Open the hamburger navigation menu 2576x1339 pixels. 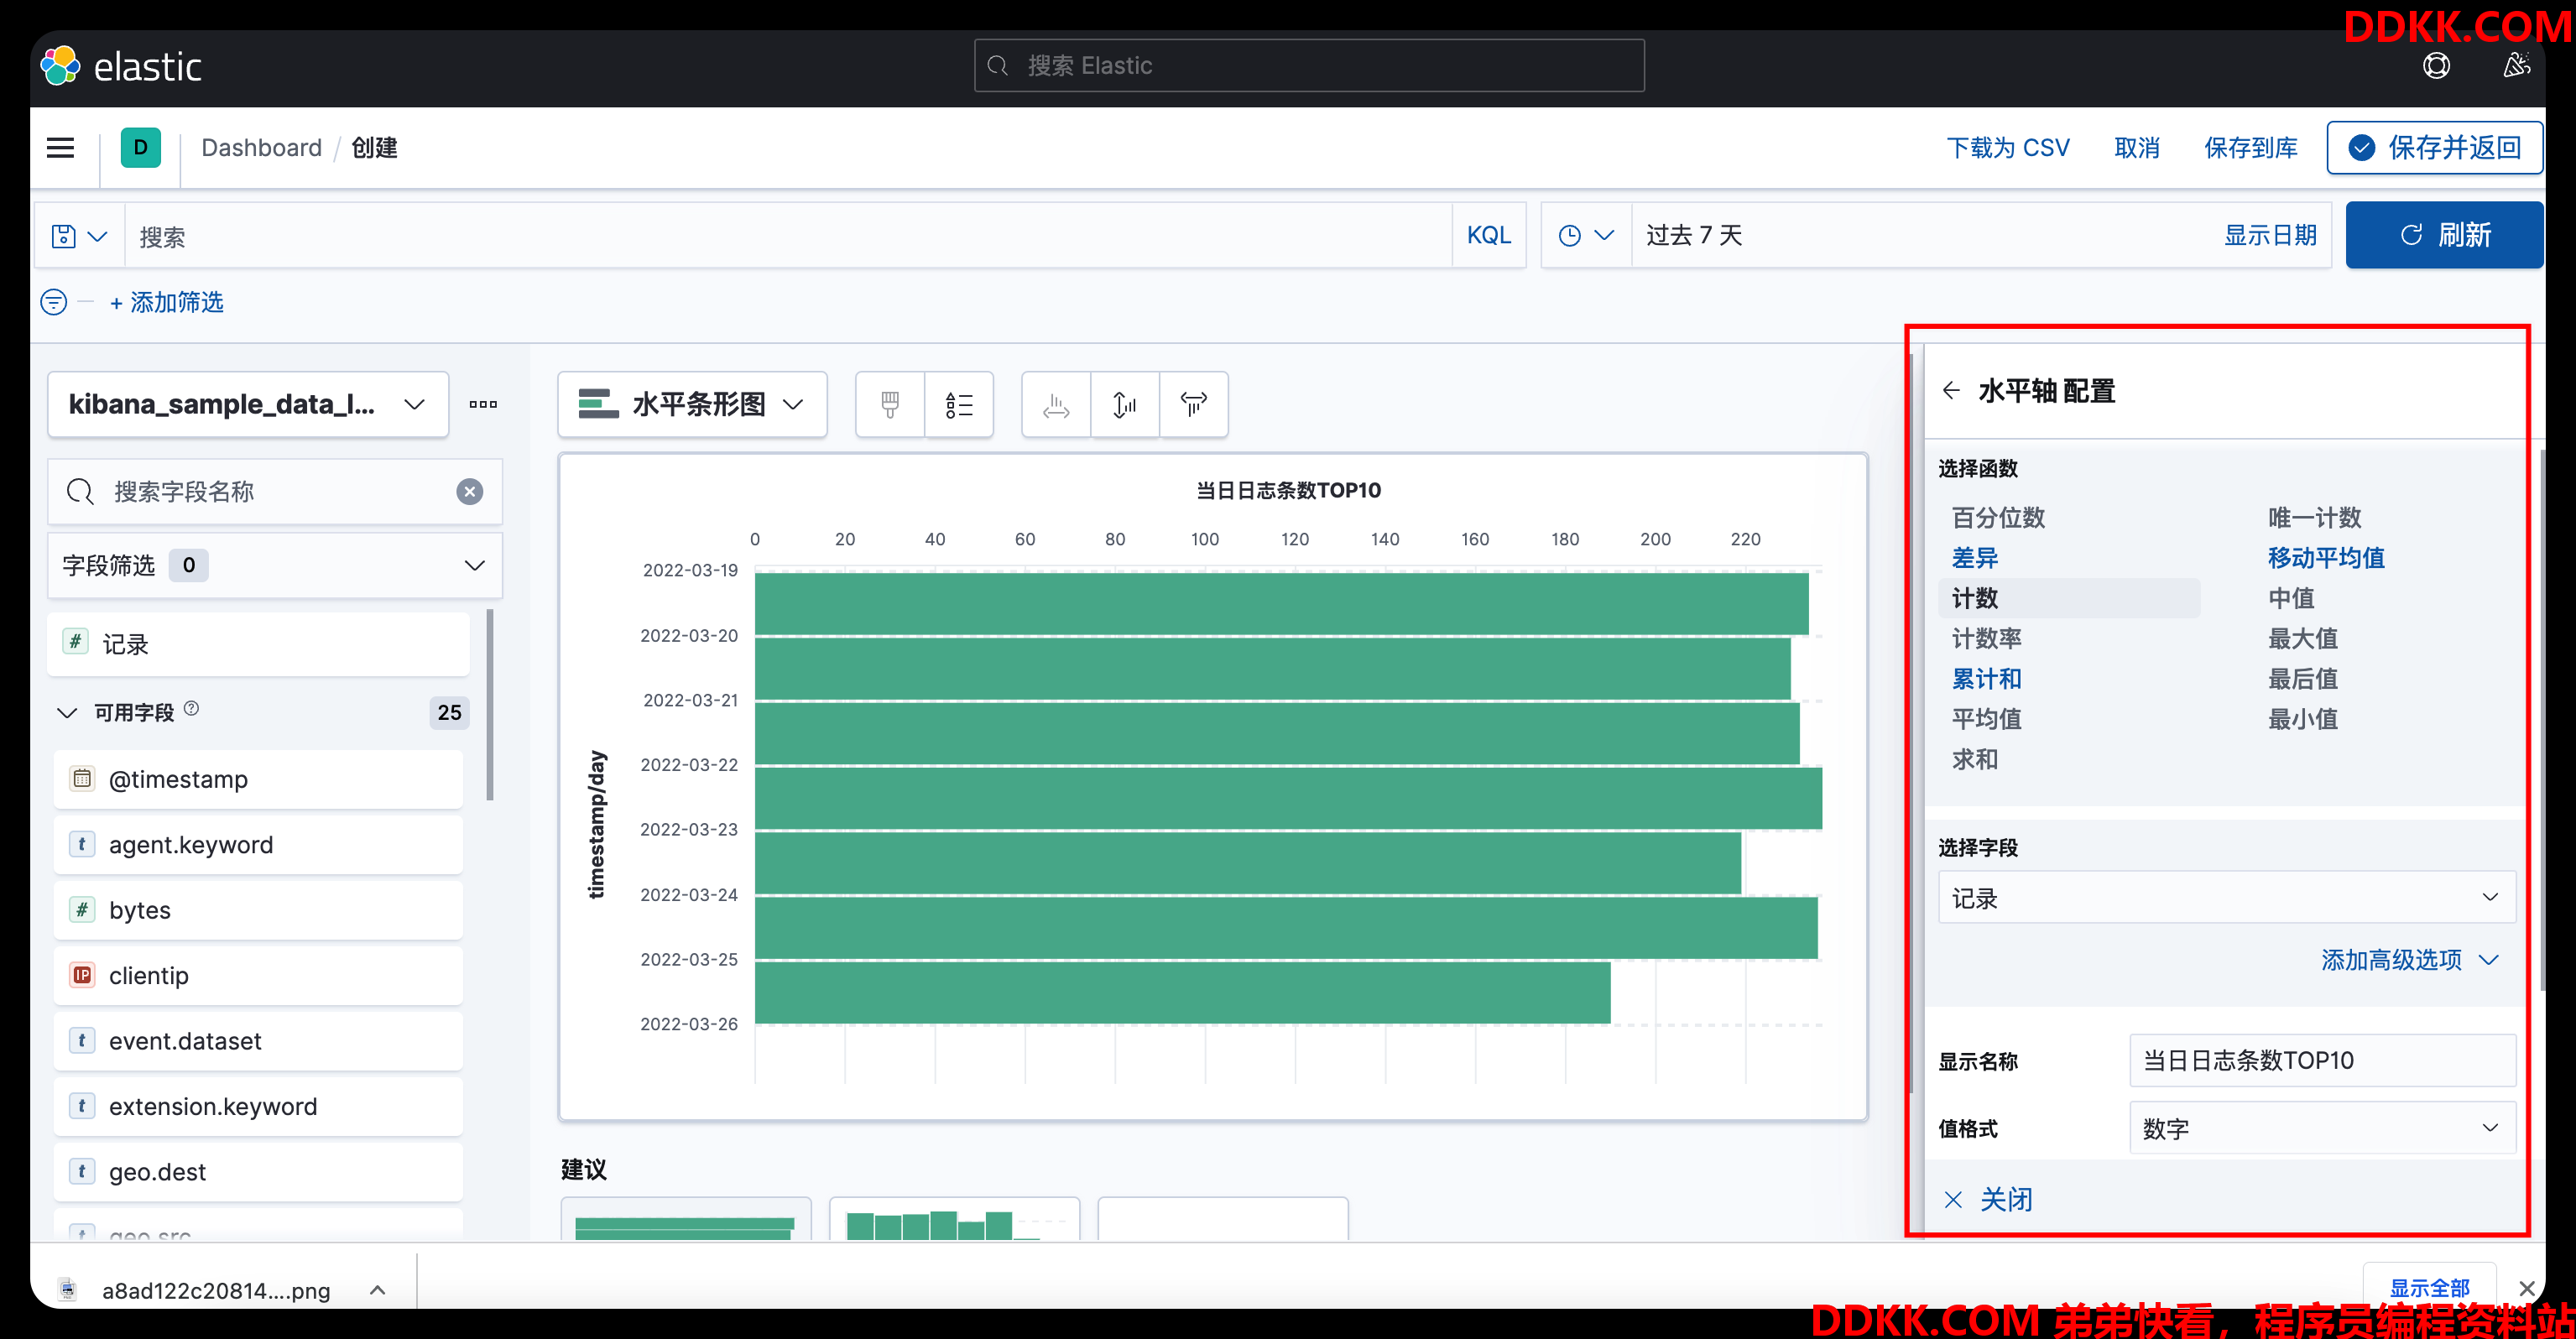point(61,148)
